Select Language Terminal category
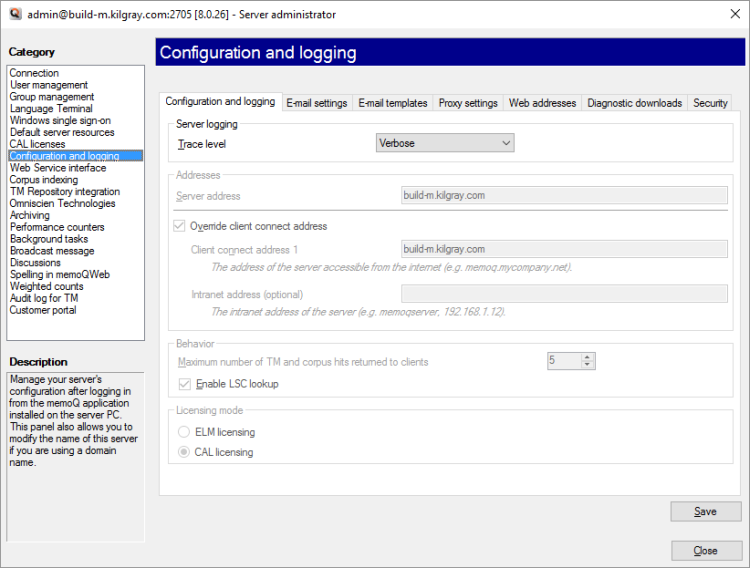This screenshot has height=568, width=750. 51,109
